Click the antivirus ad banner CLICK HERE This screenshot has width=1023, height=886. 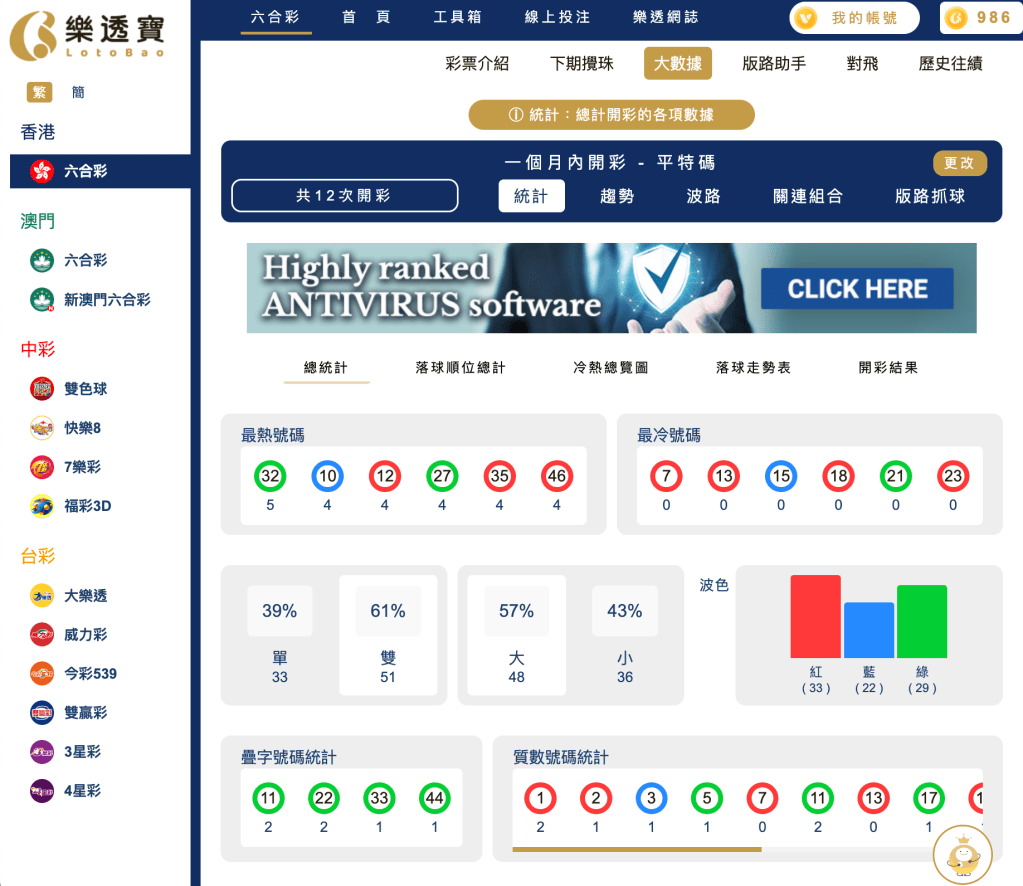(857, 288)
